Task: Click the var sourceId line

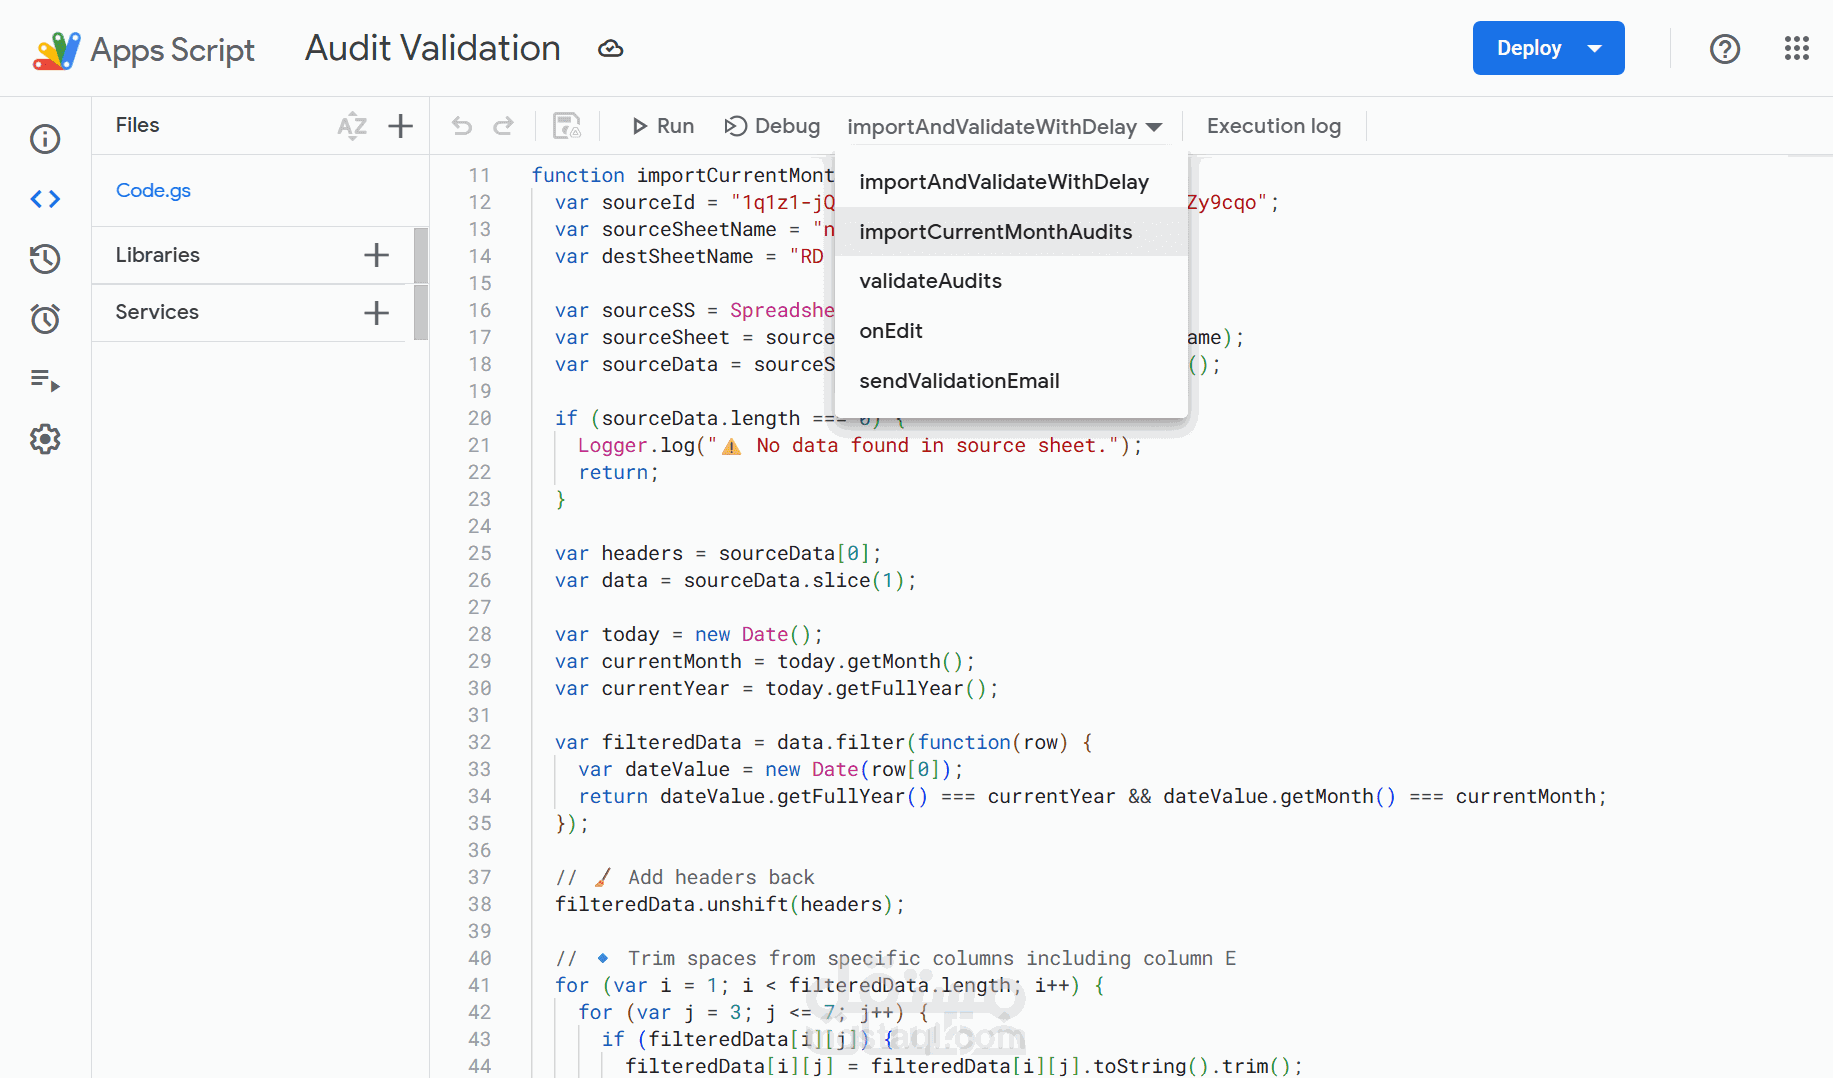Action: [x=917, y=202]
